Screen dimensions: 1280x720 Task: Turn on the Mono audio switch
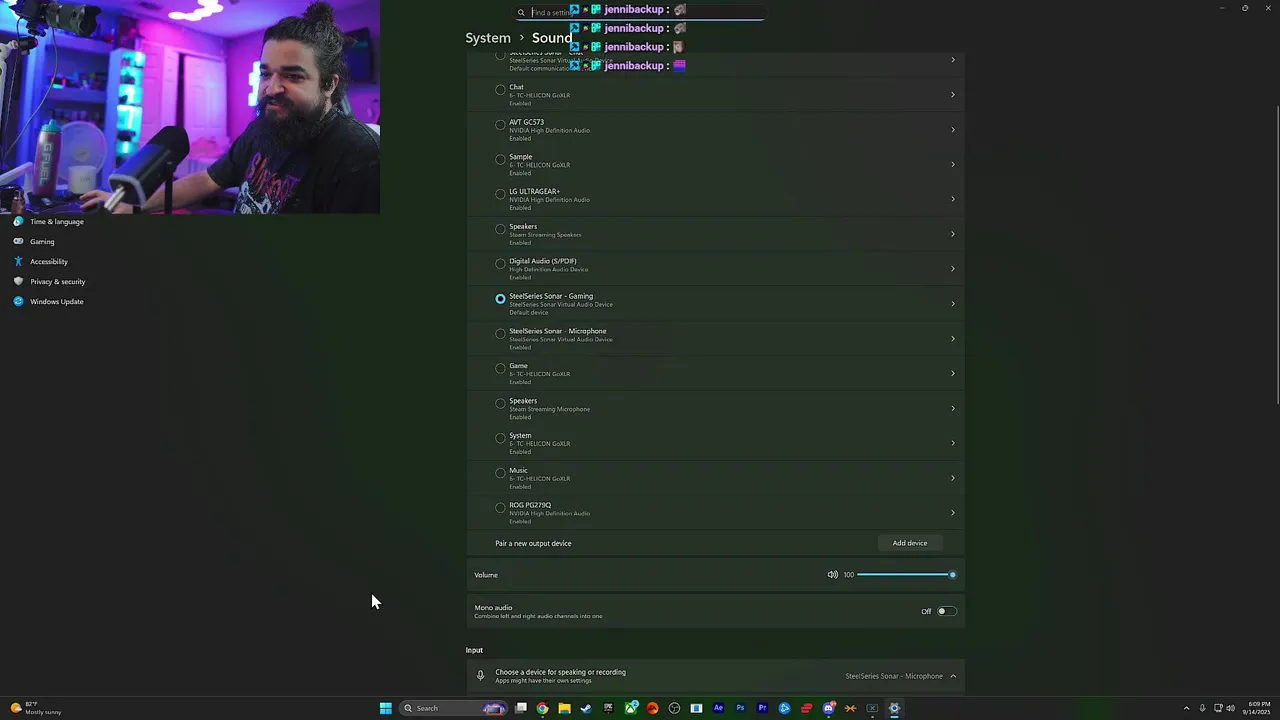tap(945, 611)
